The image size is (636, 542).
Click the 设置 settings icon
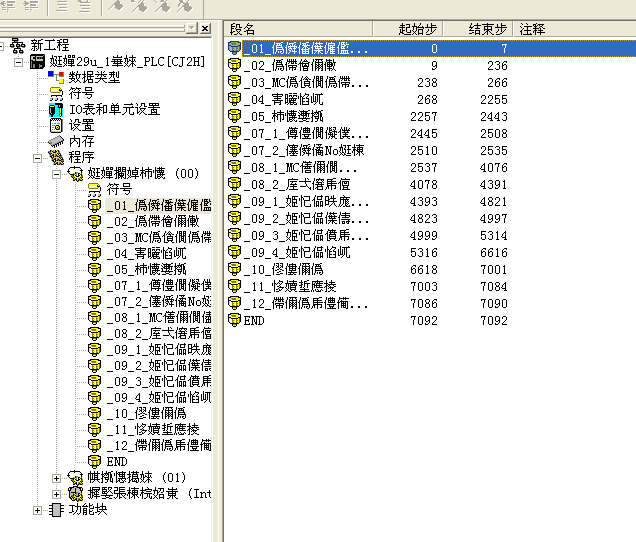56,125
